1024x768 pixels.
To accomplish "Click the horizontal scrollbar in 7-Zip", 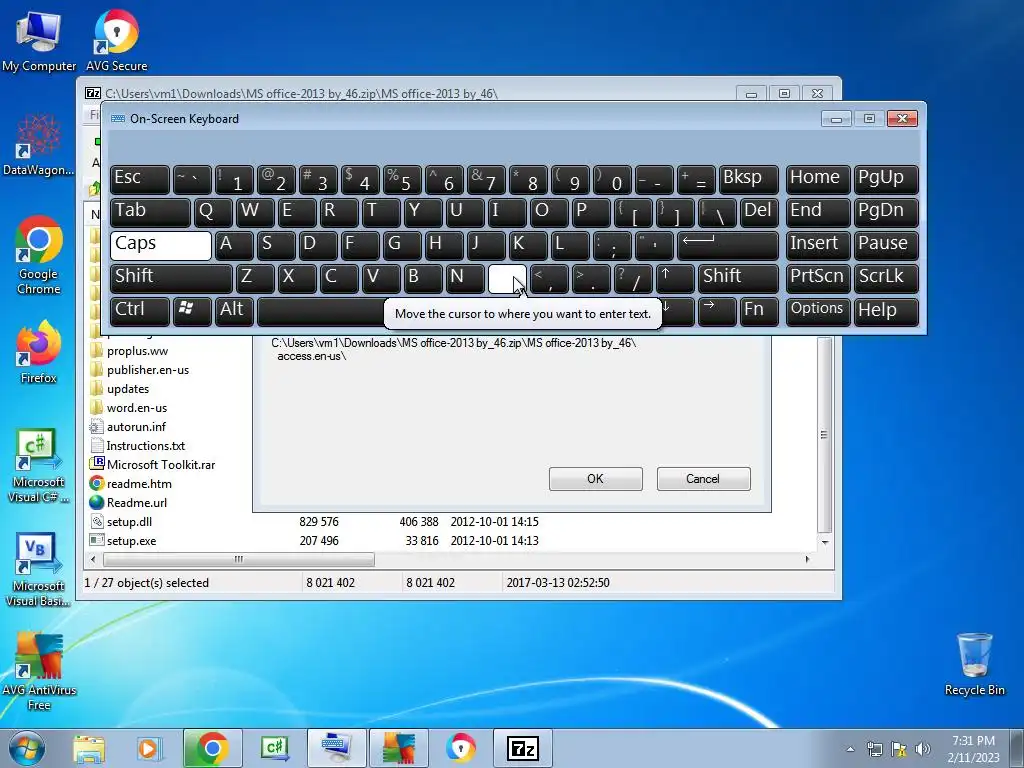I will click(x=239, y=559).
